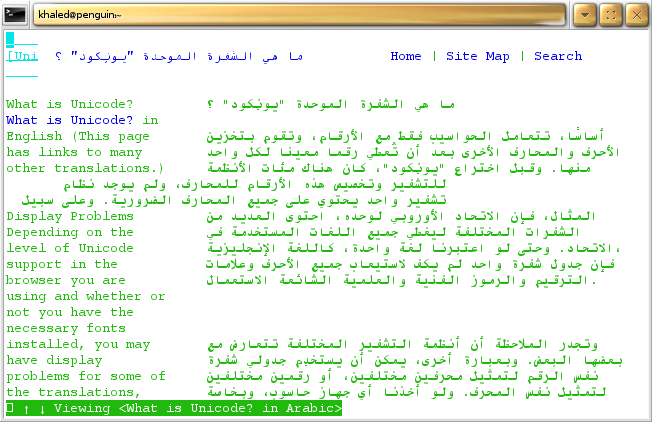This screenshot has width=652, height=422.
Task: Open 'What is Unicode? in English' link
Action: point(82,120)
